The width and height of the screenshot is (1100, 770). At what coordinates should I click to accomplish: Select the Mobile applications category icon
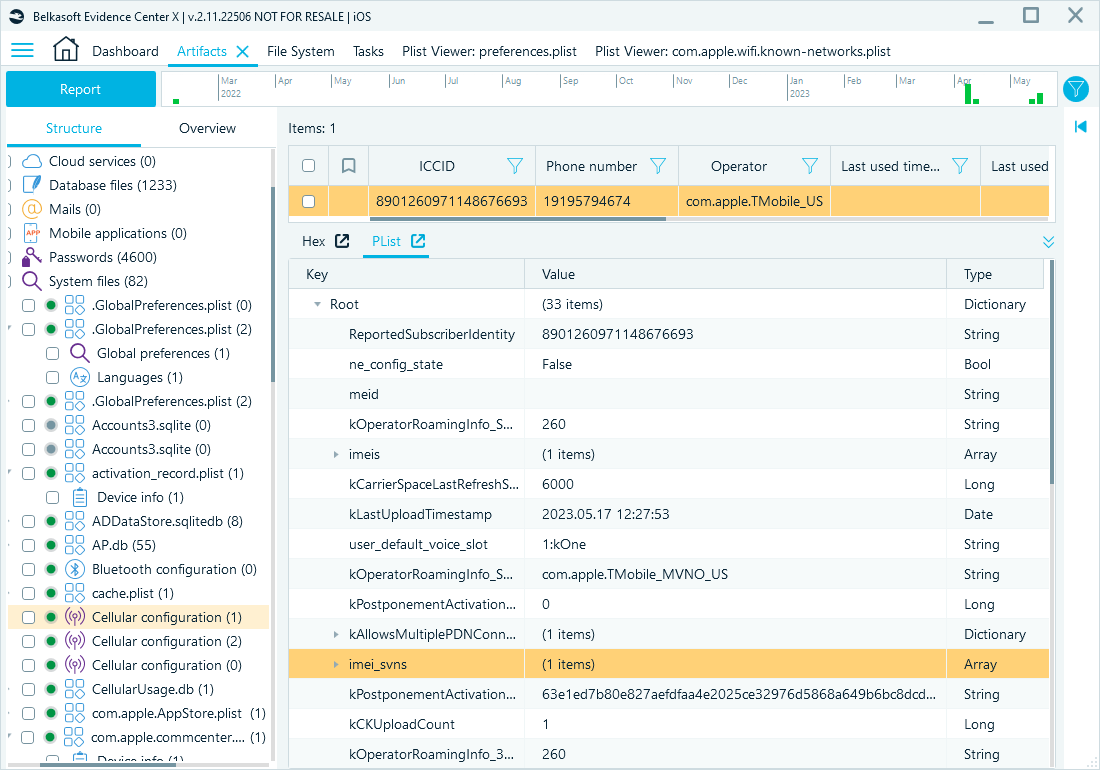click(32, 233)
